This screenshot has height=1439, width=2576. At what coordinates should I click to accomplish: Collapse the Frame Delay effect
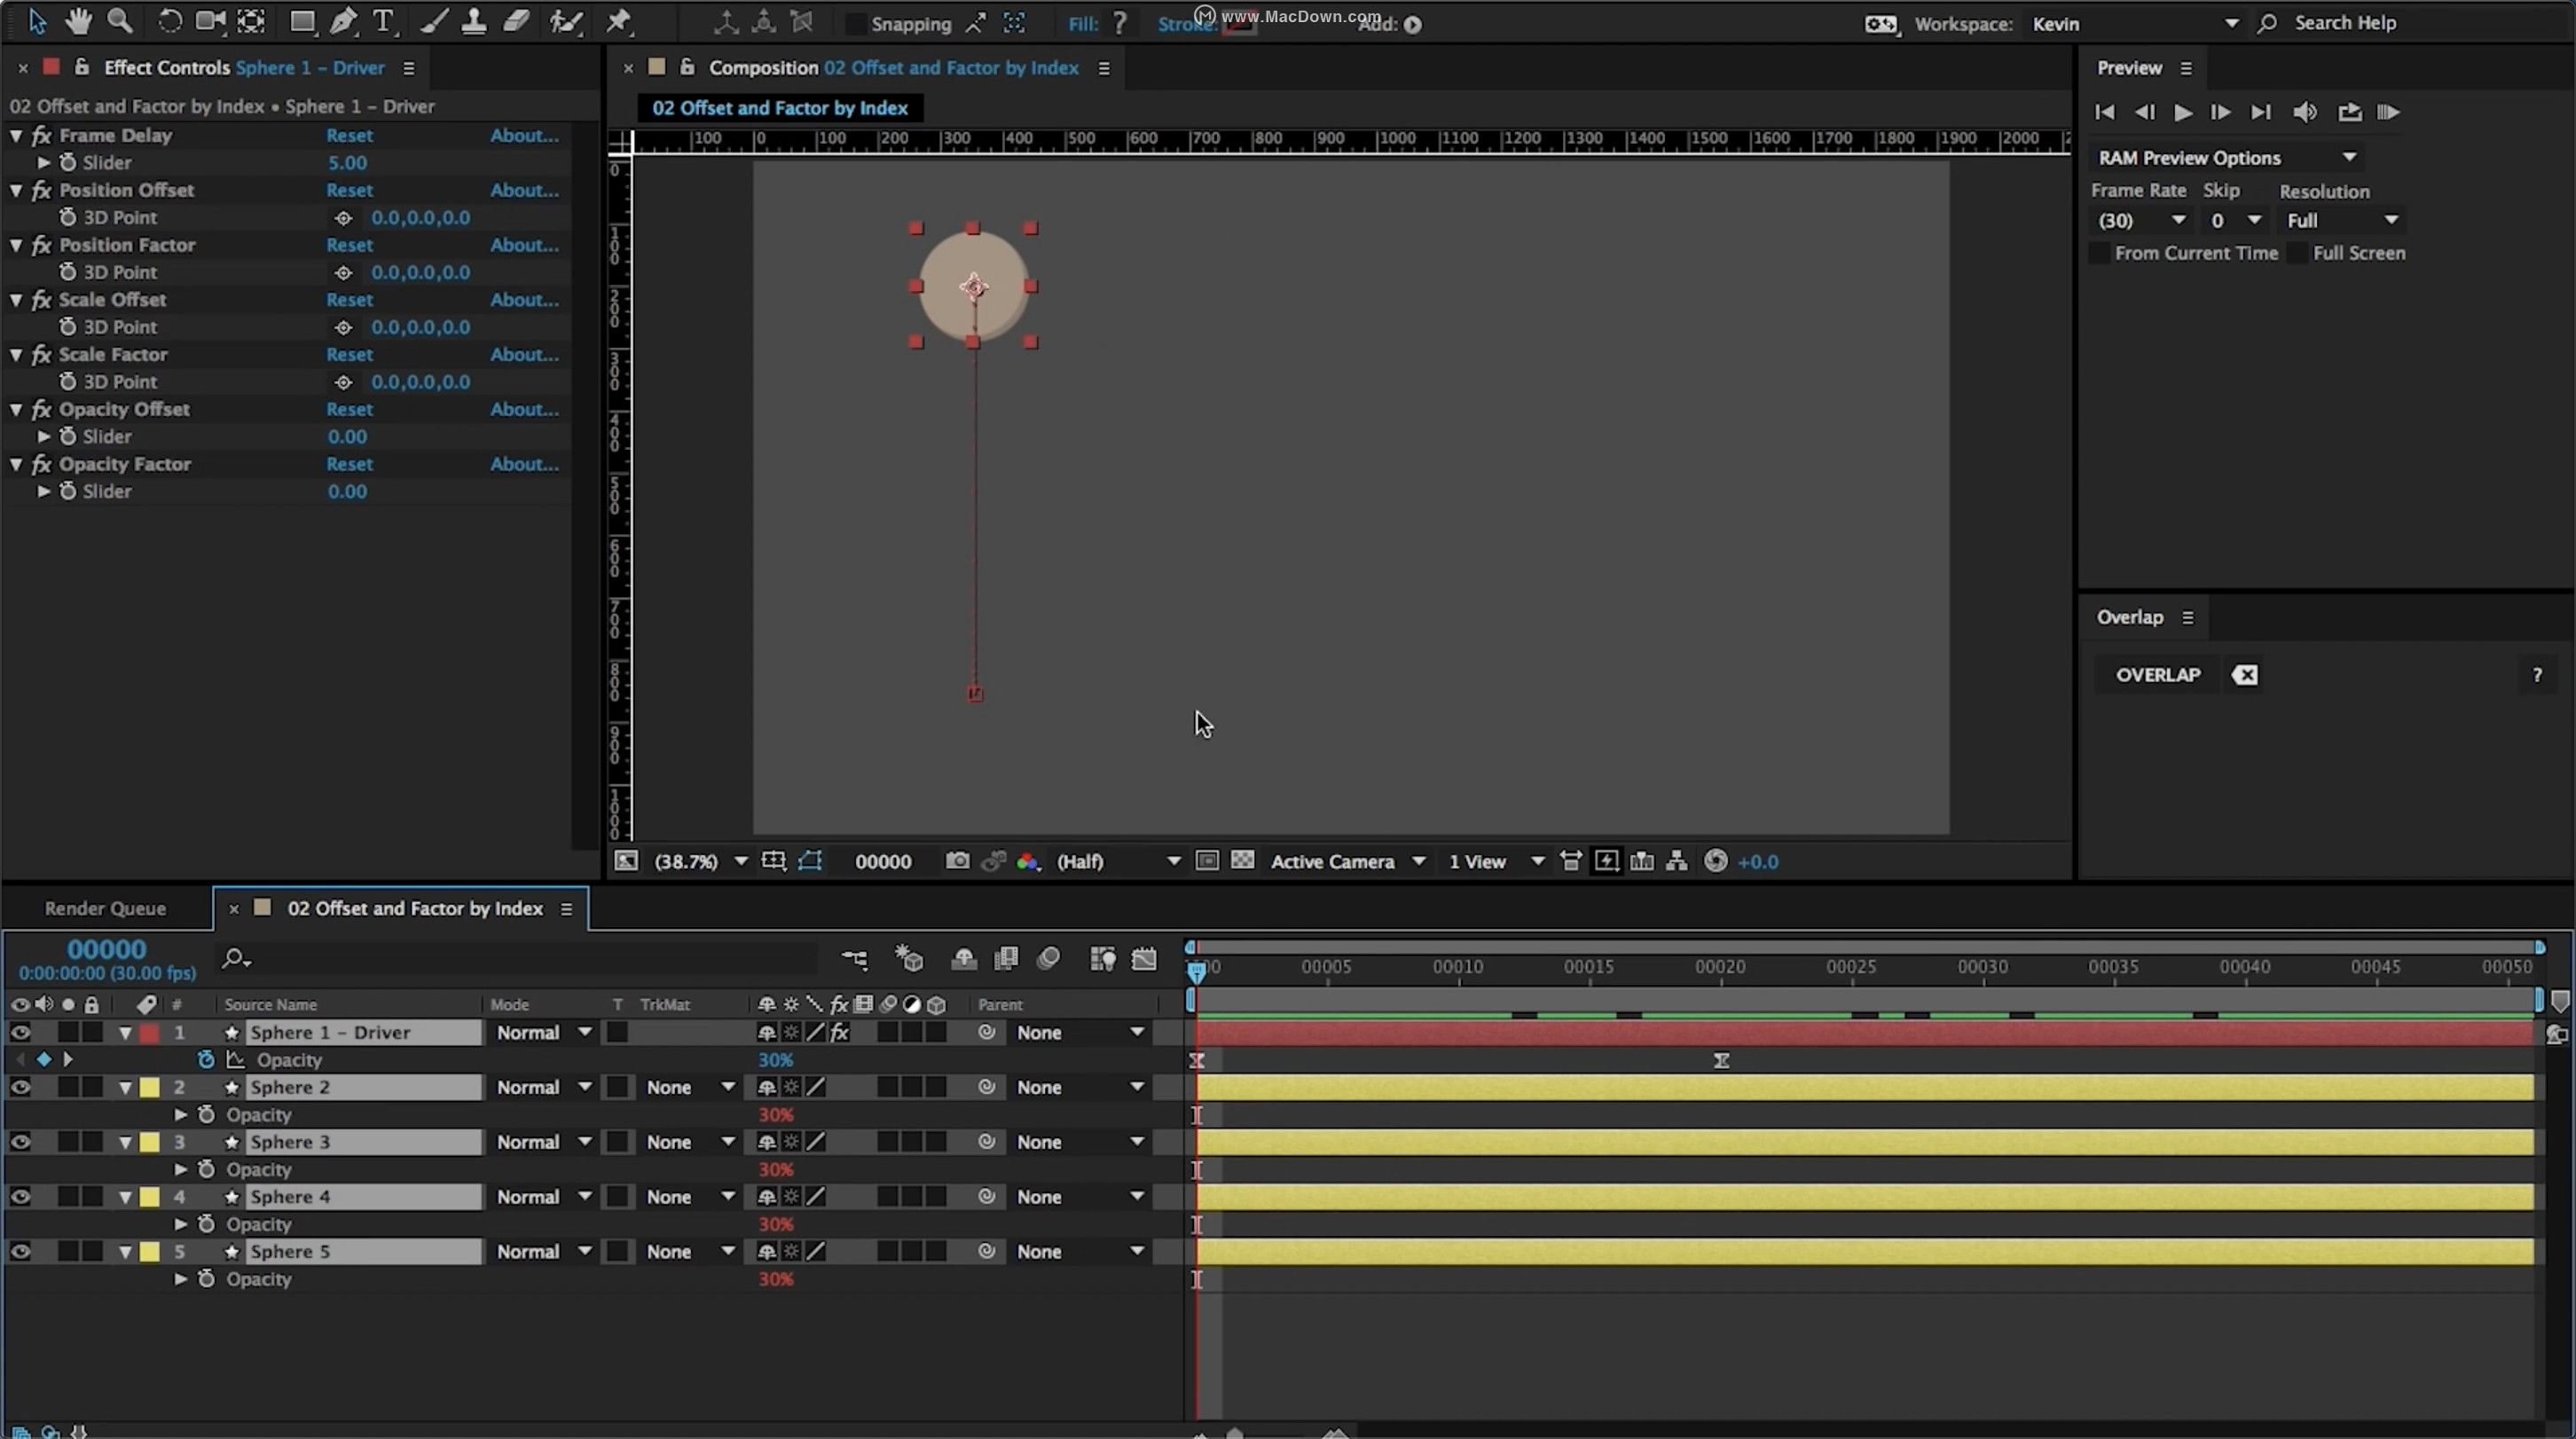tap(16, 135)
